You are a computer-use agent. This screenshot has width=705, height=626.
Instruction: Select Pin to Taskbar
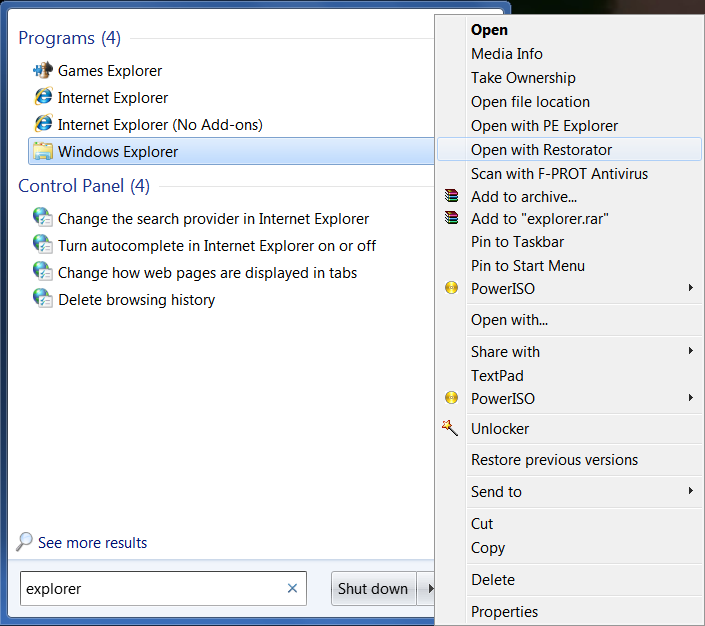pos(517,242)
